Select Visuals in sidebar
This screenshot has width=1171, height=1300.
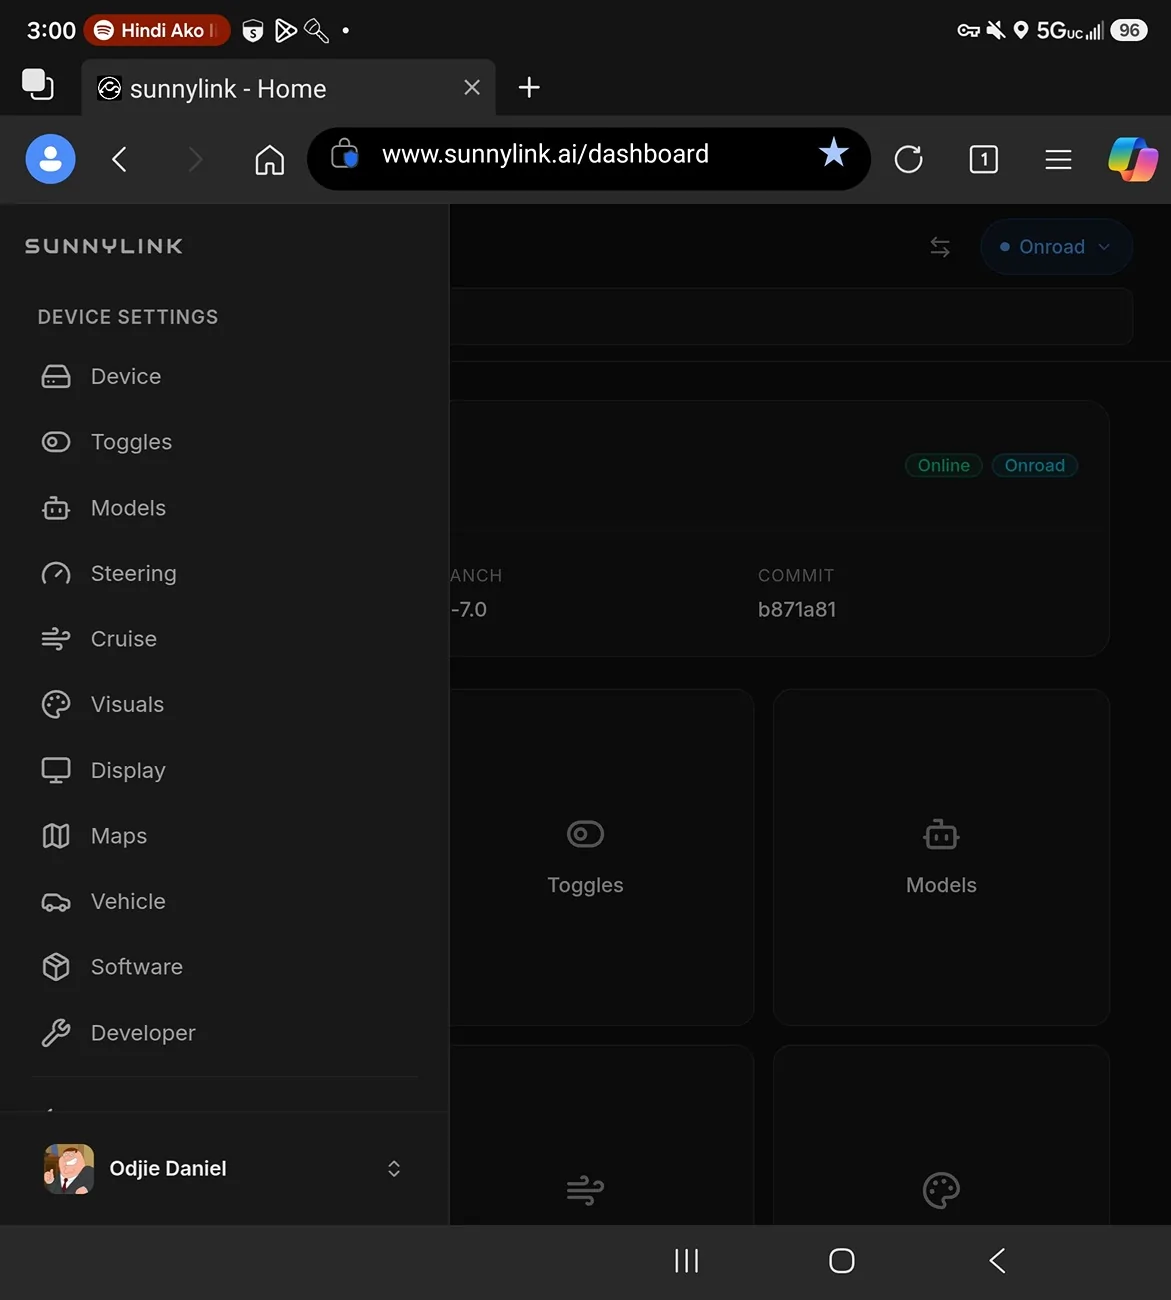tap(224, 704)
